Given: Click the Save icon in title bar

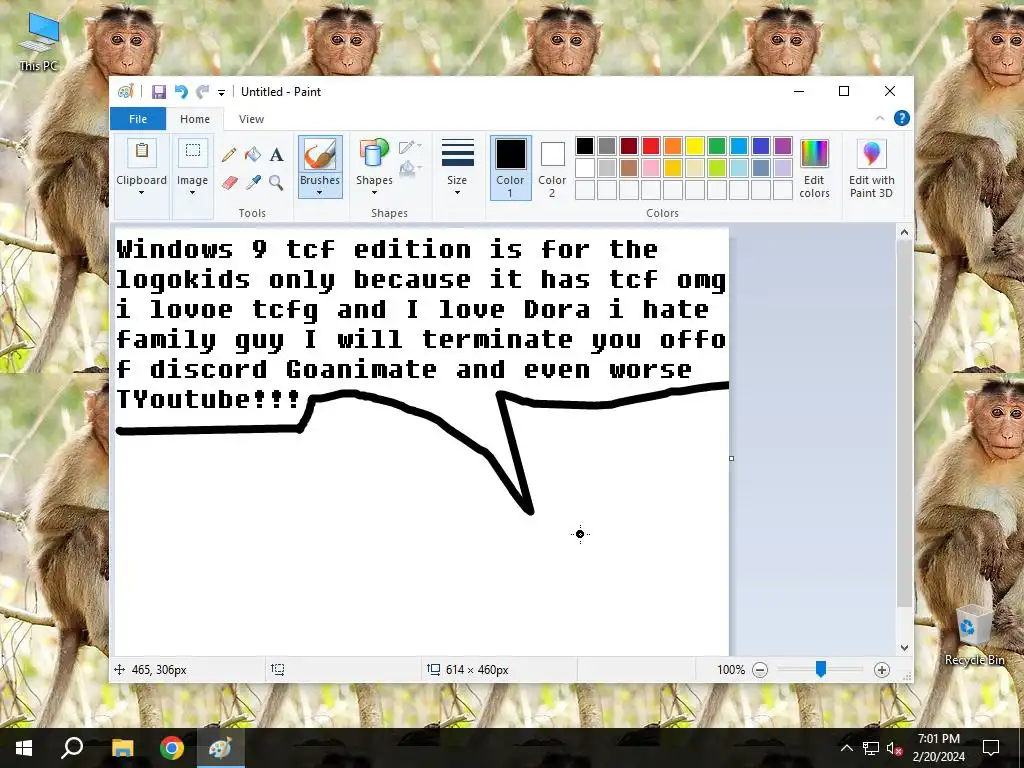Looking at the screenshot, I should coord(159,92).
